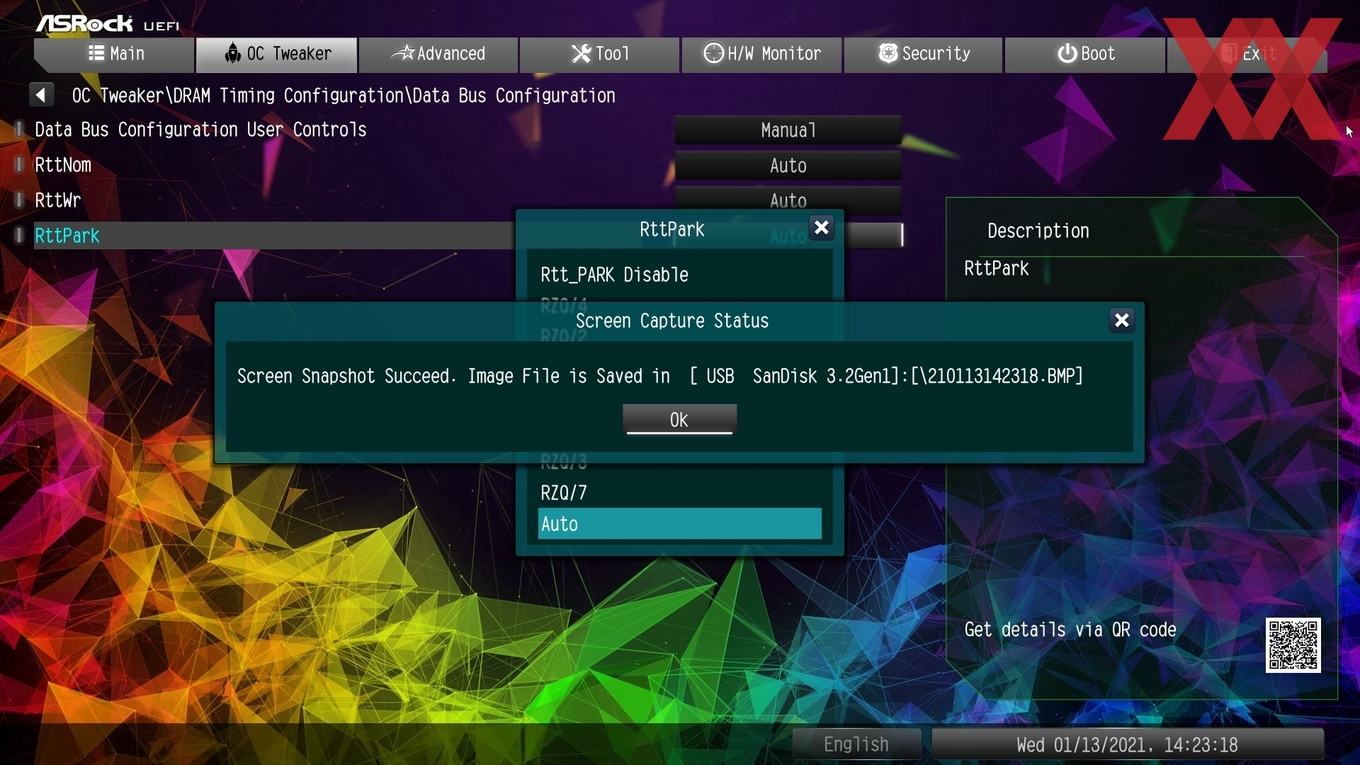Click the ASRock UEFI logo
This screenshot has height=765, width=1360.
pos(108,22)
